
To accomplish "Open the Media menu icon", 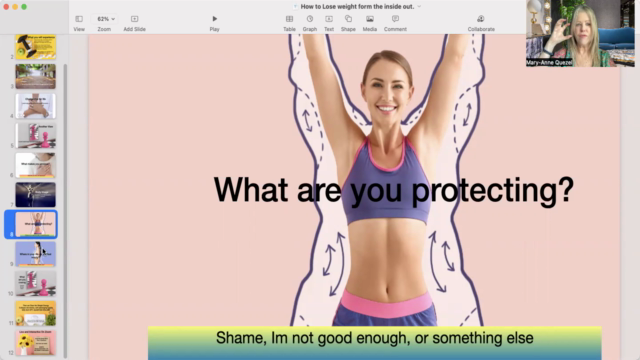I will [370, 19].
